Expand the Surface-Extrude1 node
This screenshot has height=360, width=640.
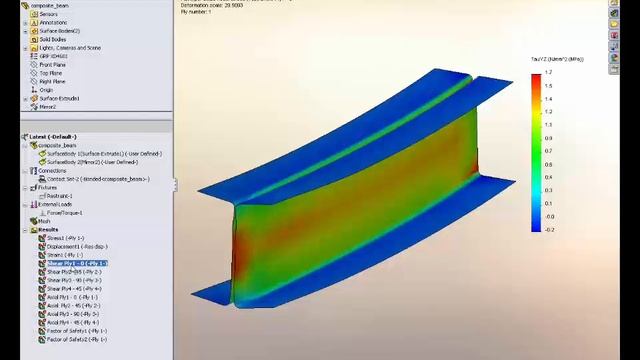tap(26, 99)
